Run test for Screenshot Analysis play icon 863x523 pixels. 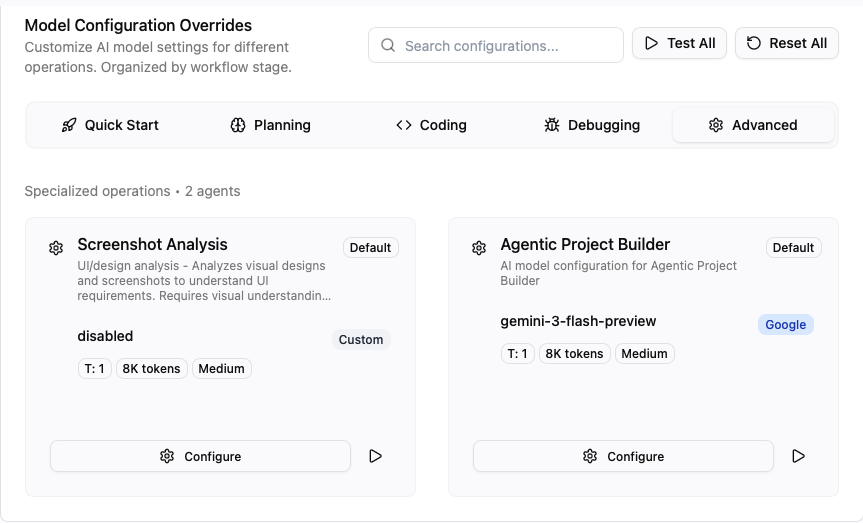(x=376, y=456)
